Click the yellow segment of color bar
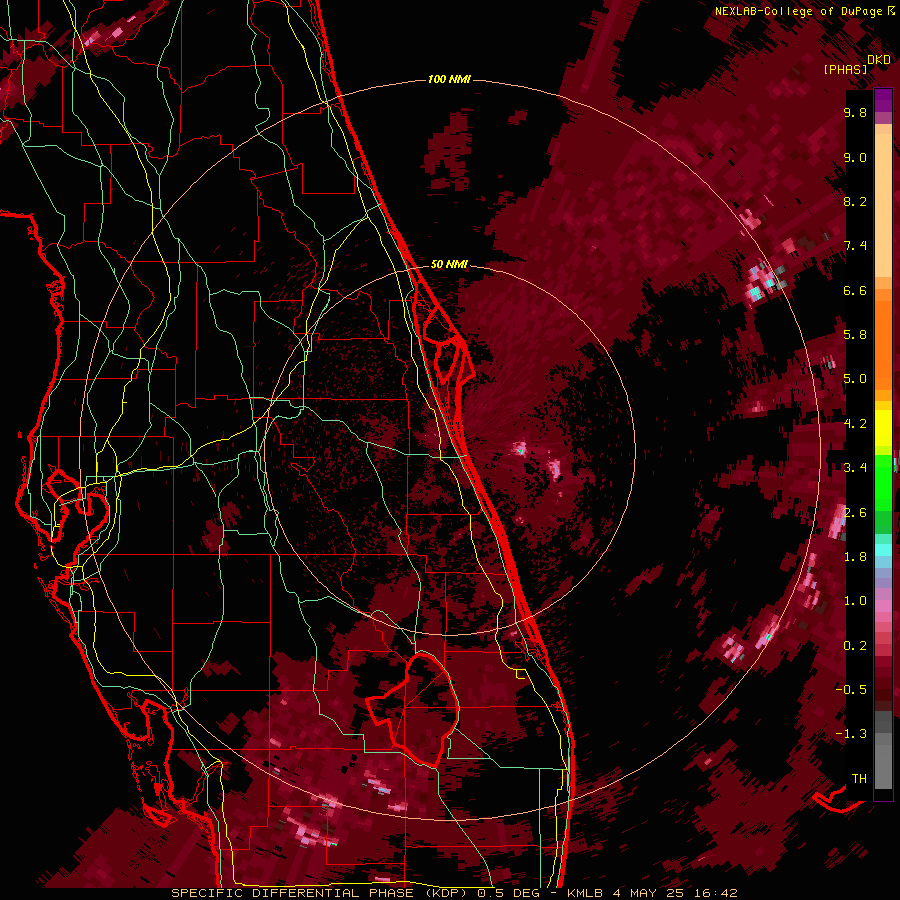The image size is (900, 900). 883,428
